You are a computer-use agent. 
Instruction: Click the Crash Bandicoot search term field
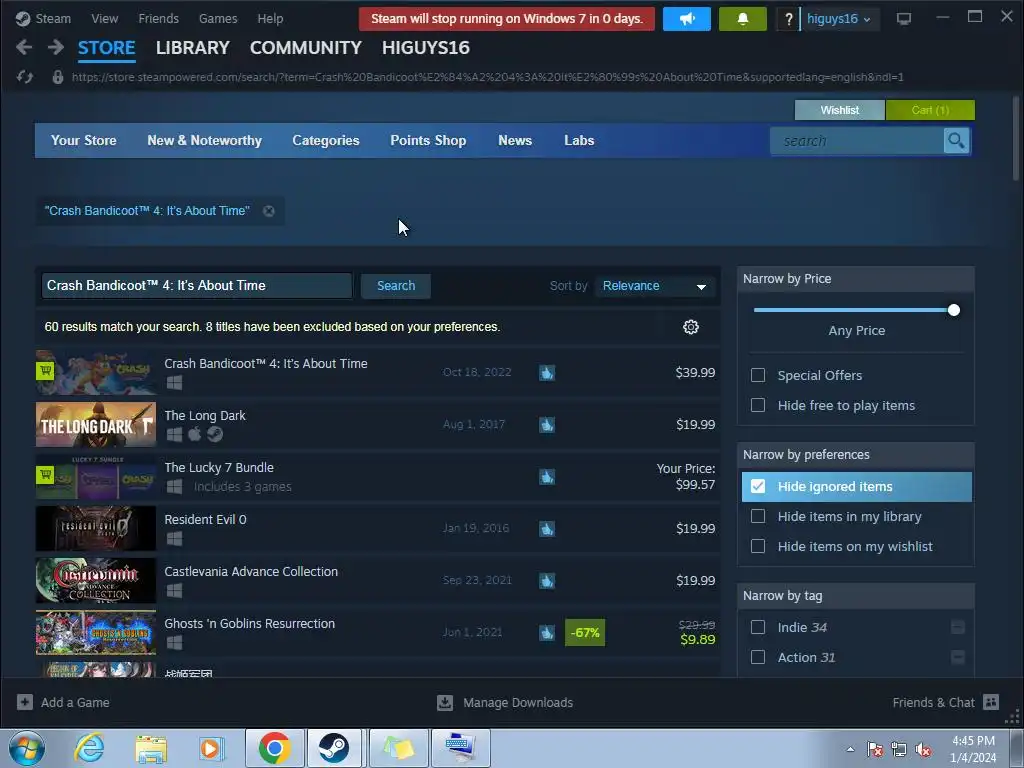pos(197,286)
